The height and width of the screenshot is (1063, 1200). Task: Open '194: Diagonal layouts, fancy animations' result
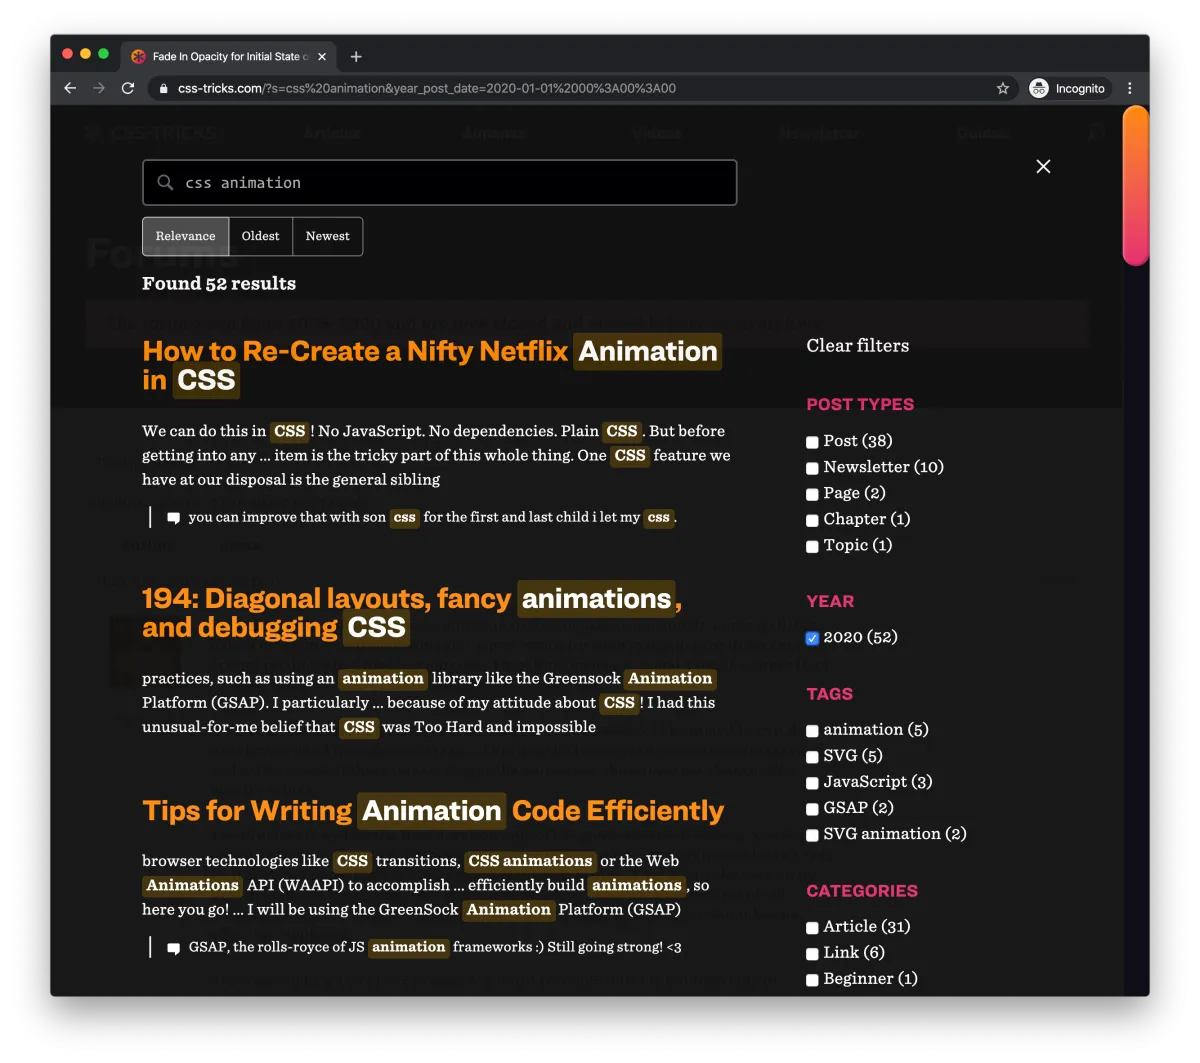412,612
